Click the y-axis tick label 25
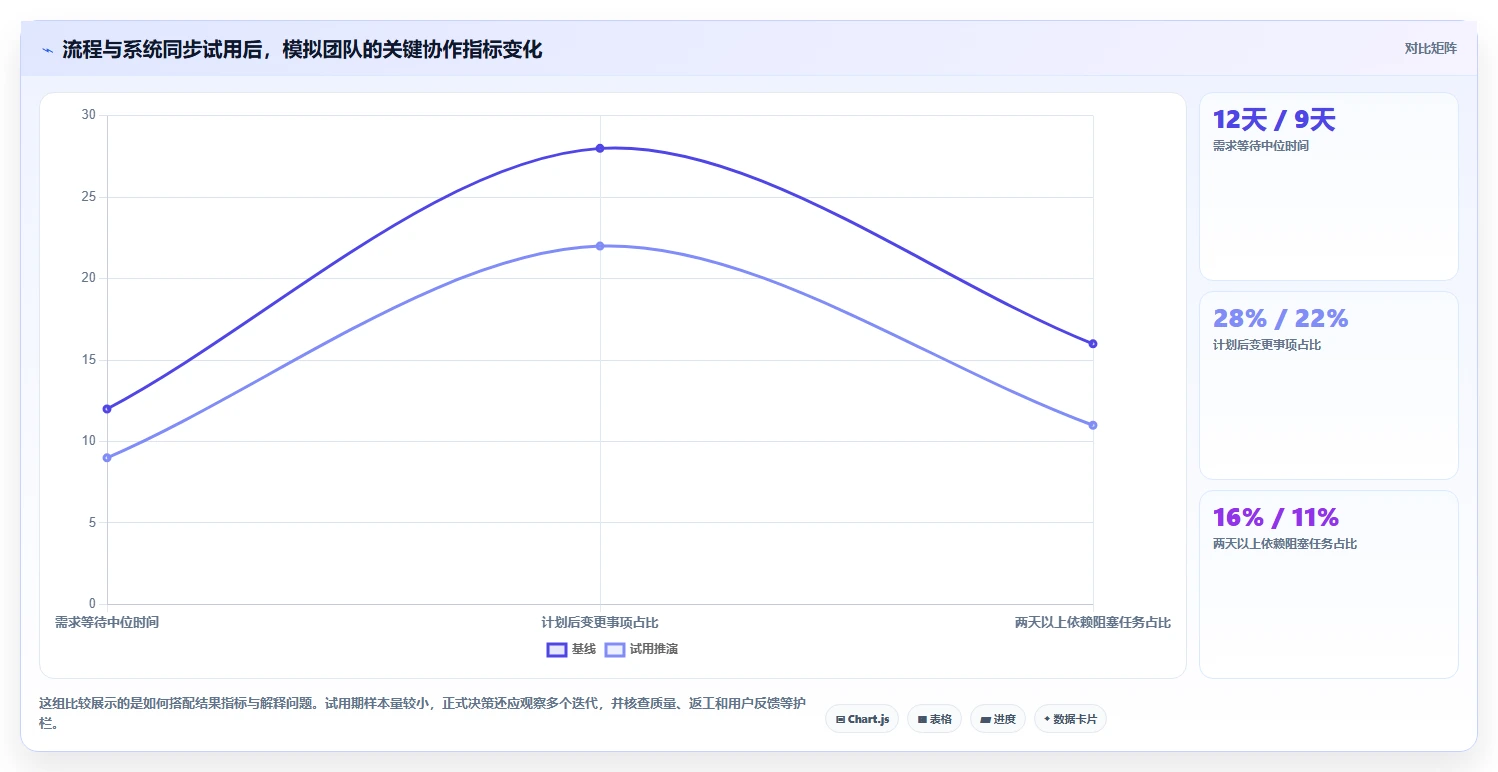This screenshot has width=1498, height=772. click(x=89, y=197)
